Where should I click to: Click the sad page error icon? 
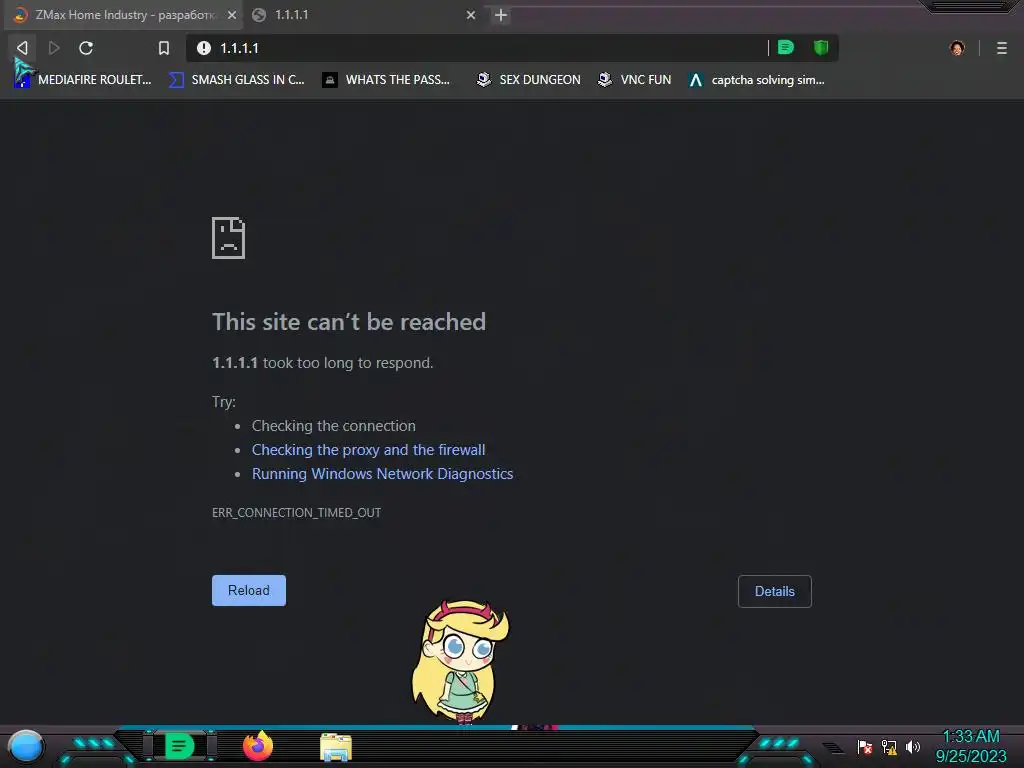click(x=229, y=238)
